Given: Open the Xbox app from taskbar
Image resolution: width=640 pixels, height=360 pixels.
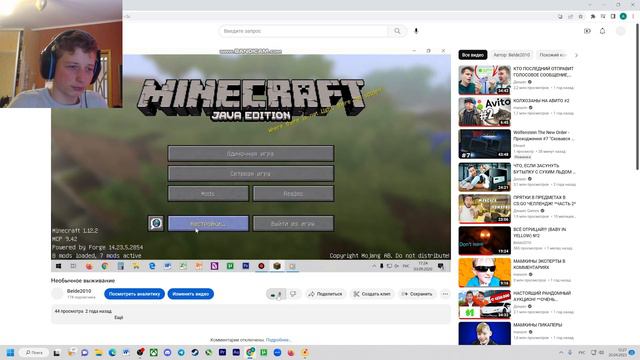Looking at the screenshot, I should (x=153, y=352).
